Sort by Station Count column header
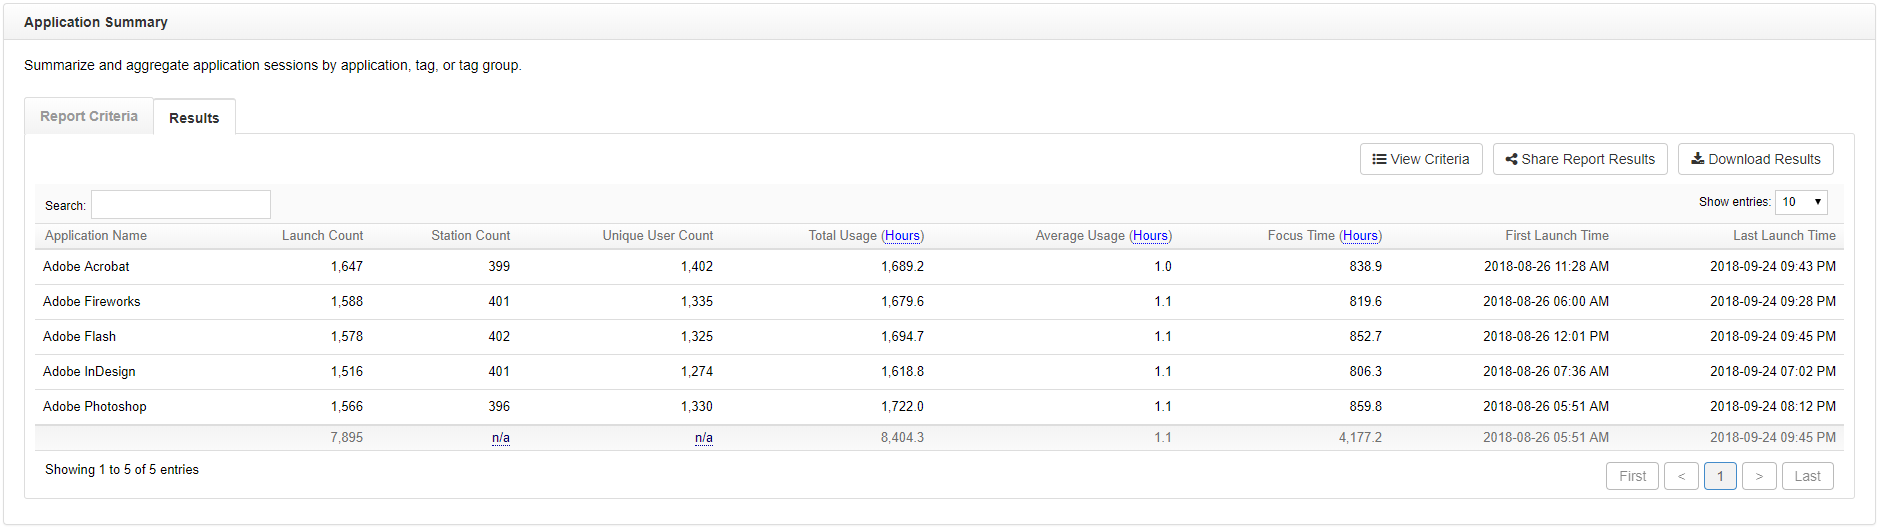 click(471, 236)
